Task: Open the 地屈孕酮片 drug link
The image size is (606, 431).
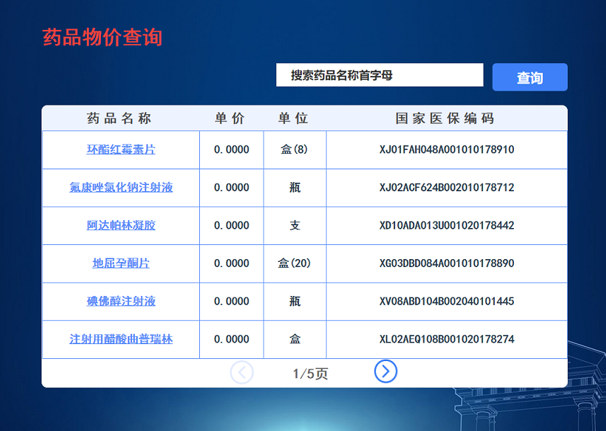Action: [x=121, y=263]
